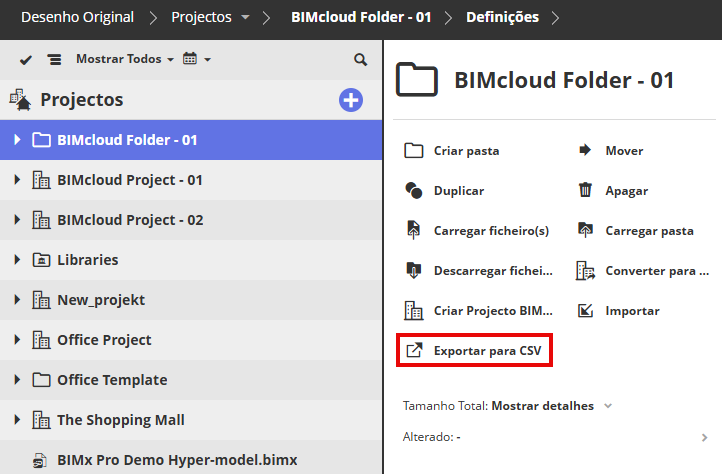The image size is (722, 474).
Task: Click the Apagar trash icon
Action: (586, 190)
